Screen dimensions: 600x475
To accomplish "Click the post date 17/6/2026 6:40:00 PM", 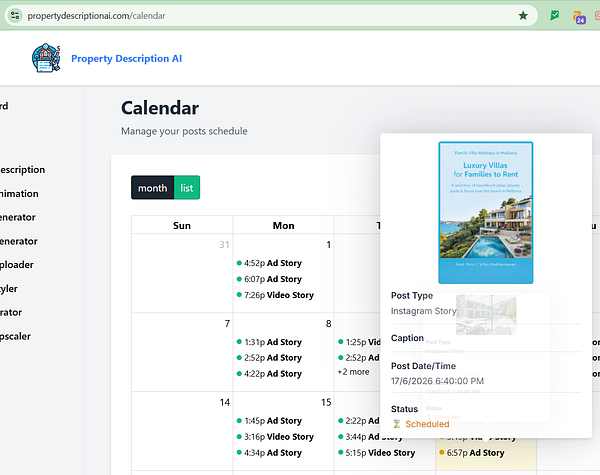I will pyautogui.click(x=437, y=381).
